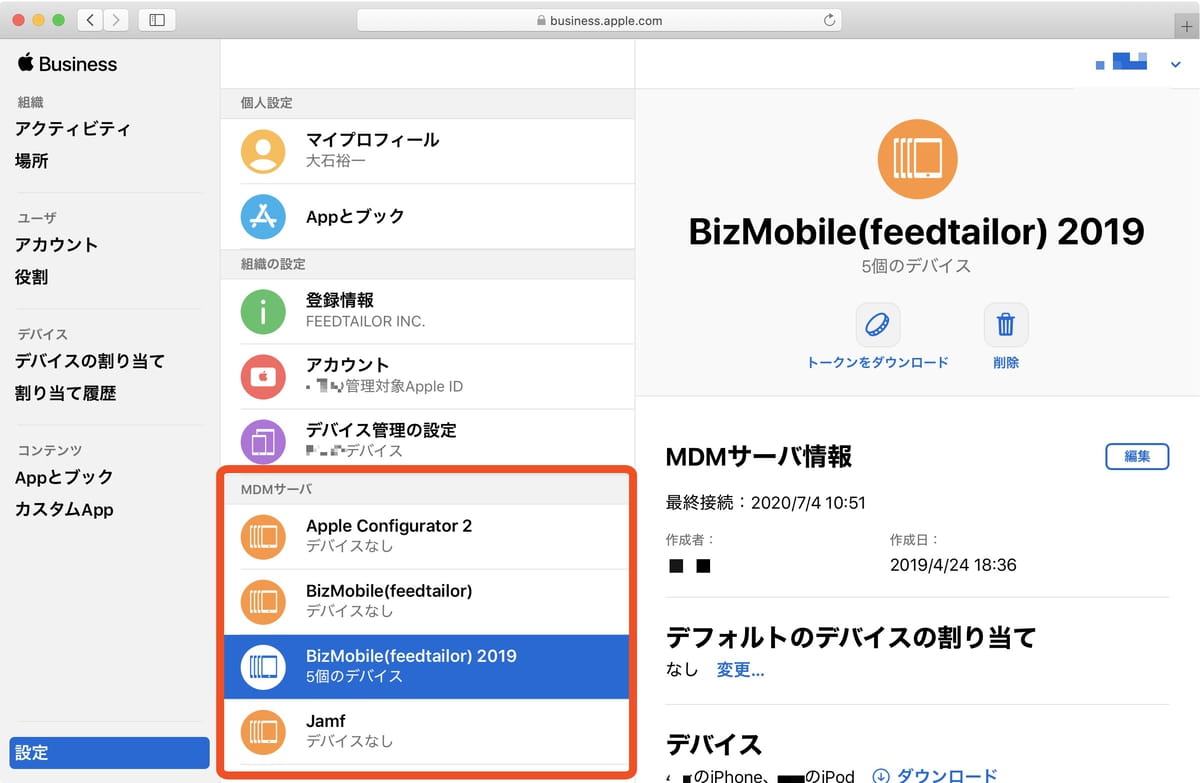
Task: Click the Safari forward navigation arrow
Action: [x=116, y=20]
